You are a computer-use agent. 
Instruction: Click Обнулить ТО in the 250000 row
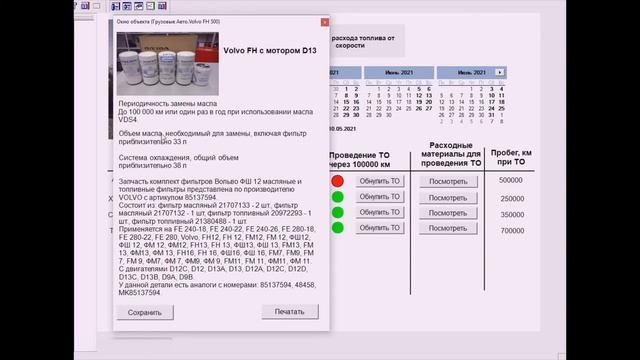point(380,196)
